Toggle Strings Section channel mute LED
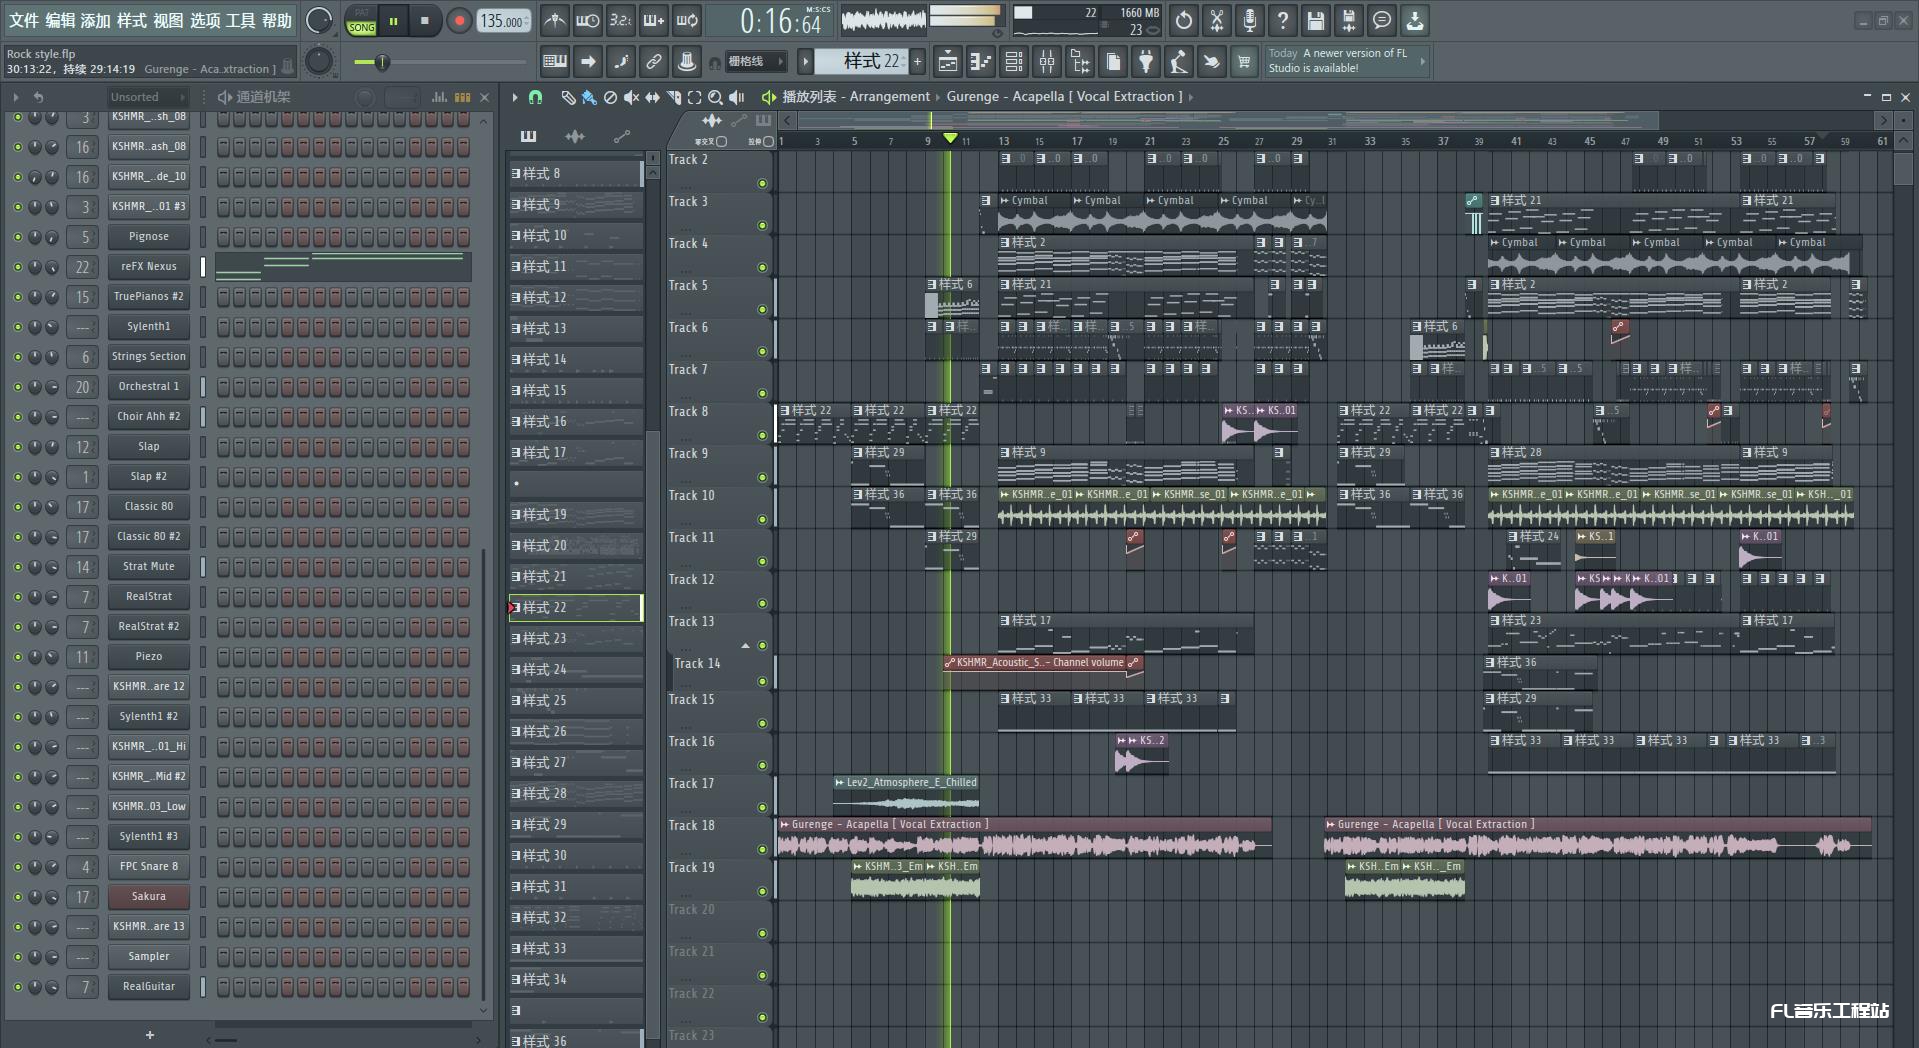 tap(17, 357)
